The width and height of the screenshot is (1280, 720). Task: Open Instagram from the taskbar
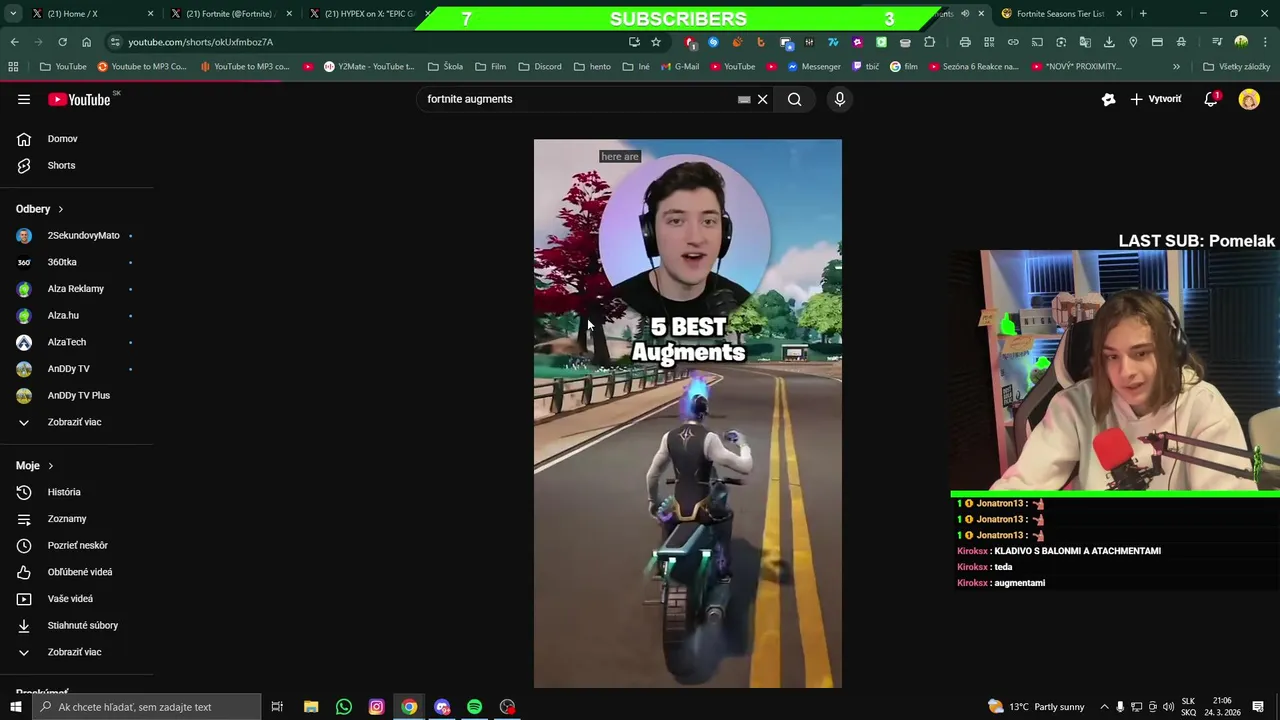pyautogui.click(x=376, y=707)
